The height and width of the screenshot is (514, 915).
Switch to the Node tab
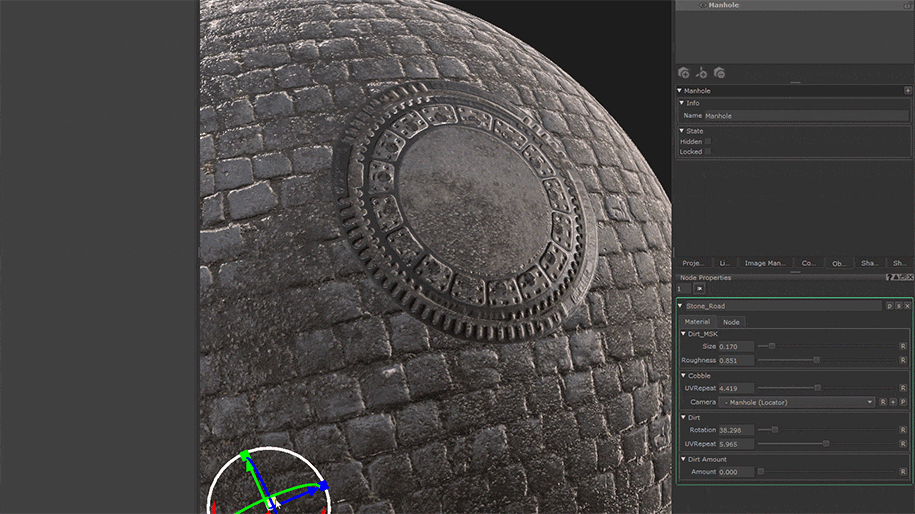click(731, 322)
